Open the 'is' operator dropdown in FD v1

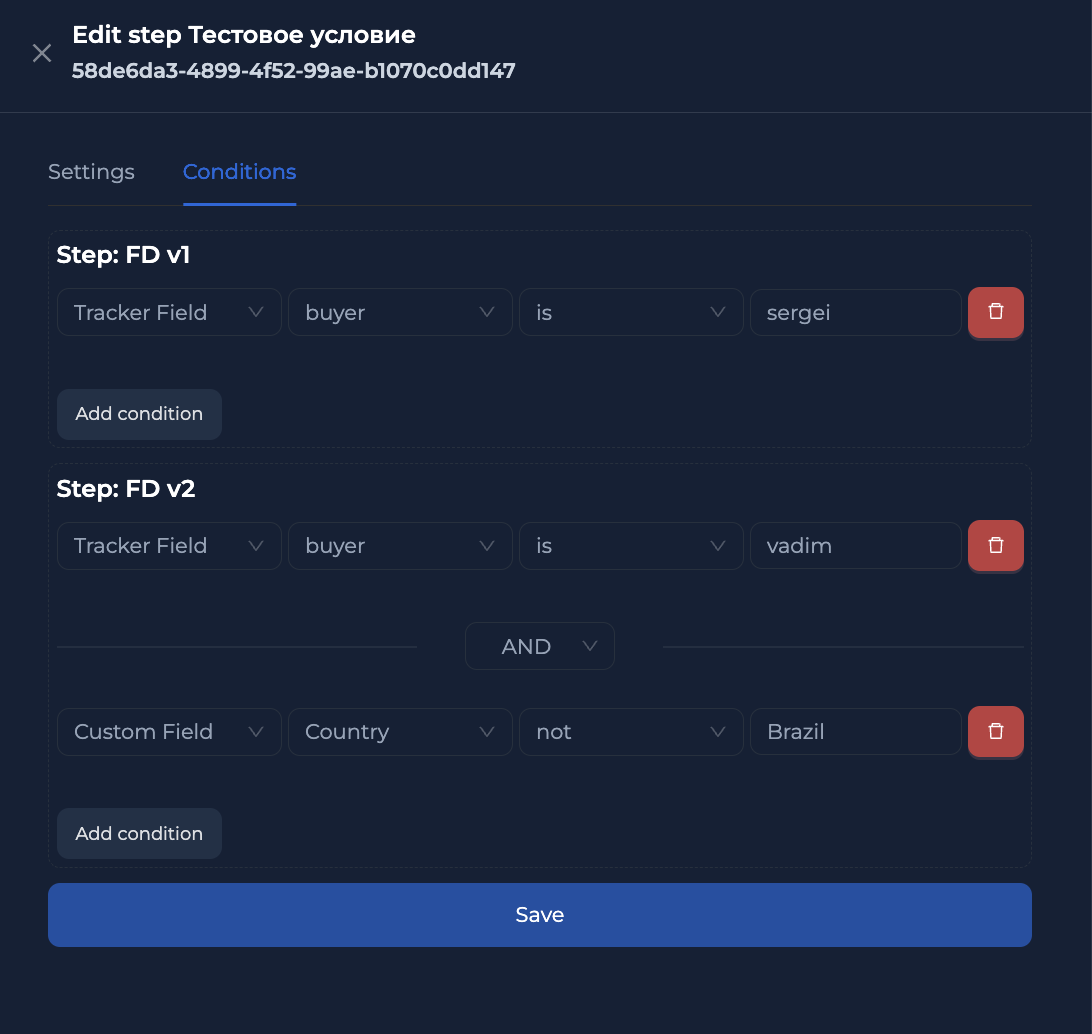pos(630,313)
